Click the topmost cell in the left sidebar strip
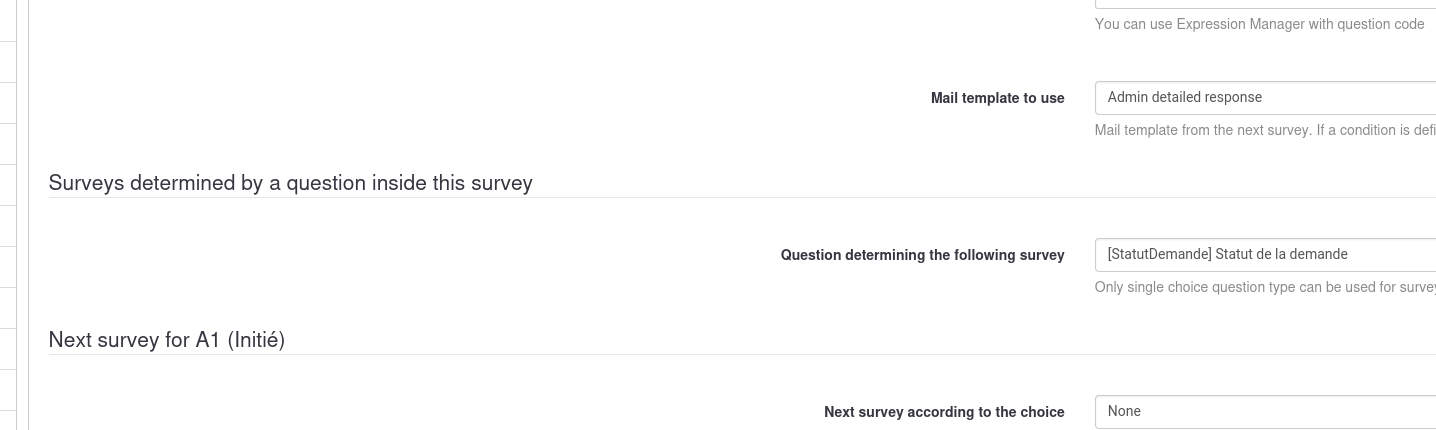This screenshot has height=430, width=1436. coord(8,20)
